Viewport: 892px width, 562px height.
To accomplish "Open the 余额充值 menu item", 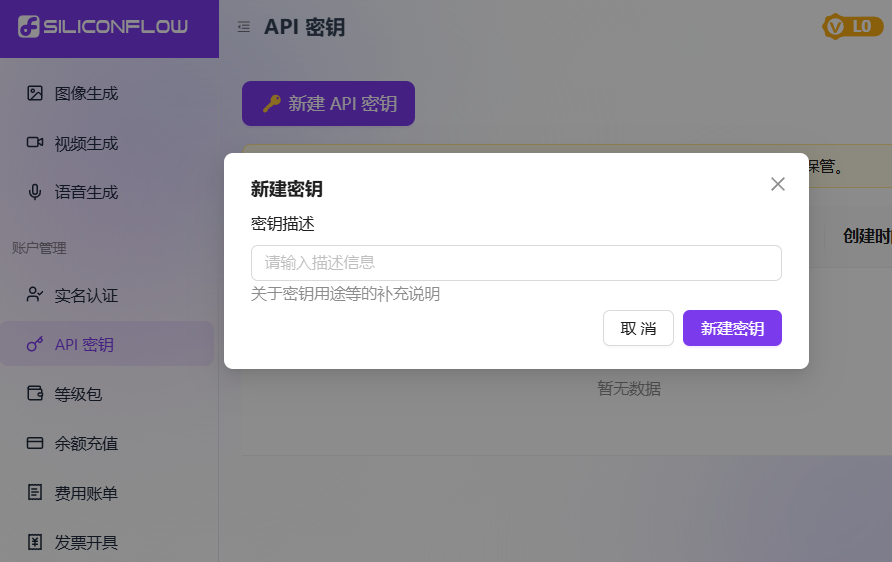I will (x=86, y=443).
